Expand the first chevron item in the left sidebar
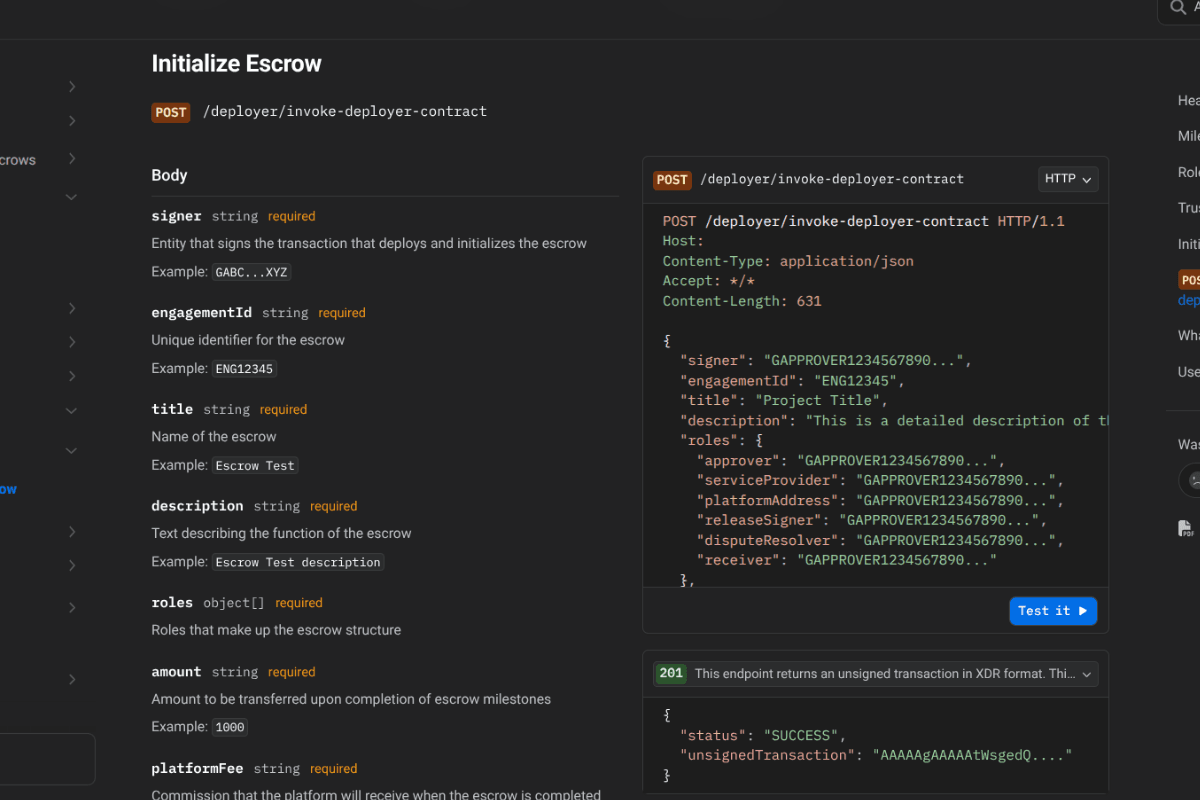Viewport: 1200px width, 800px height. pos(70,87)
